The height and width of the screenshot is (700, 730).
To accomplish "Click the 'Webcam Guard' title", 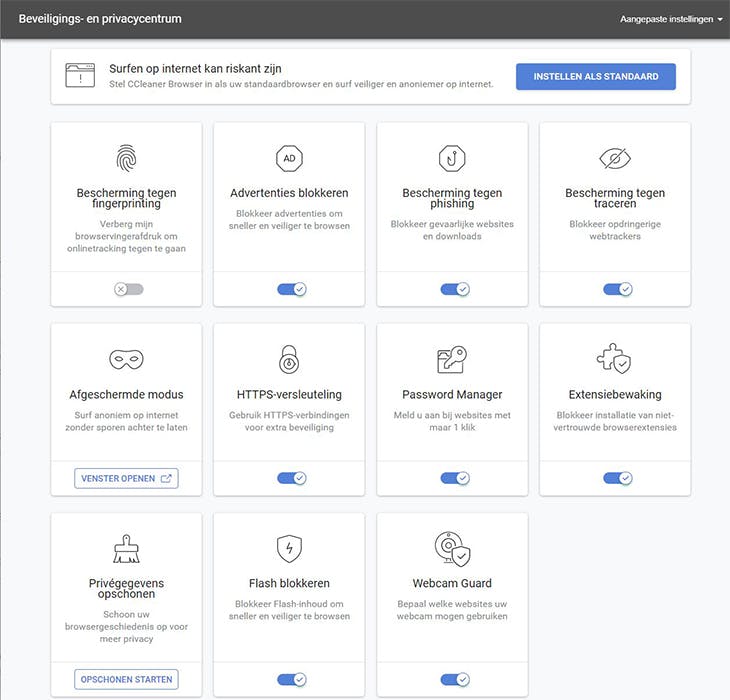I will coord(452,583).
